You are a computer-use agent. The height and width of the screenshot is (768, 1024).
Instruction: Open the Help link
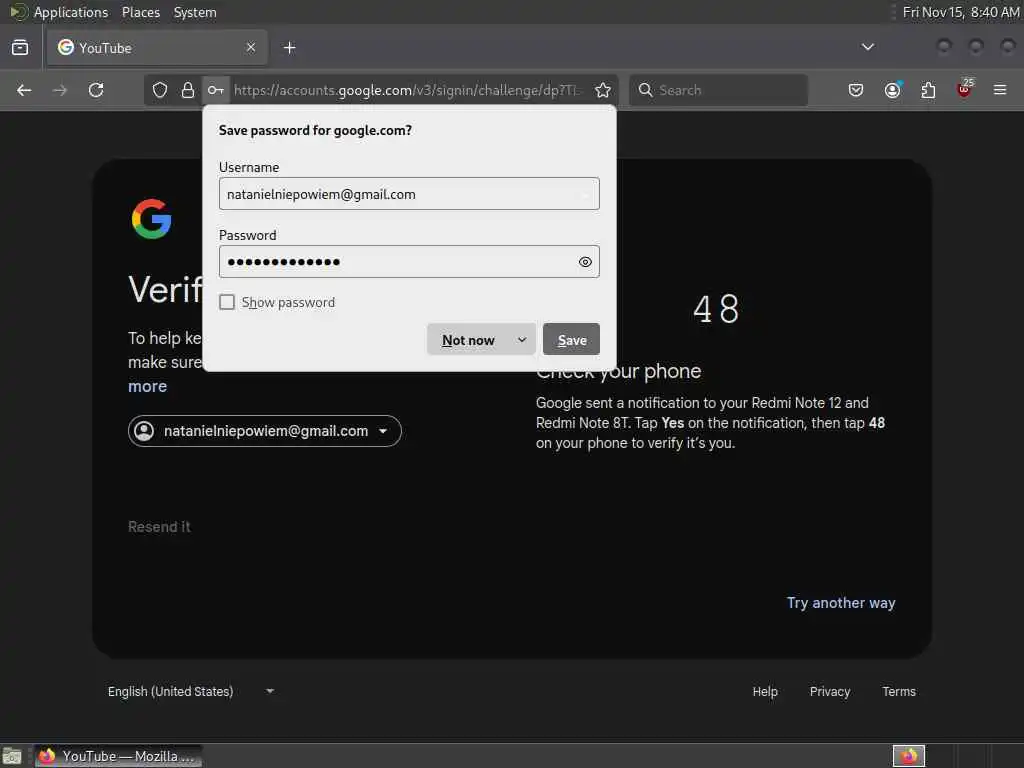765,691
